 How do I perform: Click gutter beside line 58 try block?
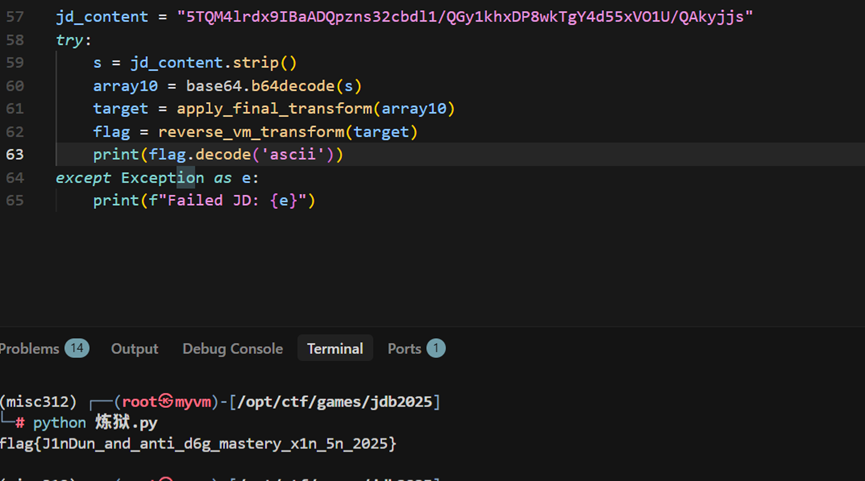point(15,40)
